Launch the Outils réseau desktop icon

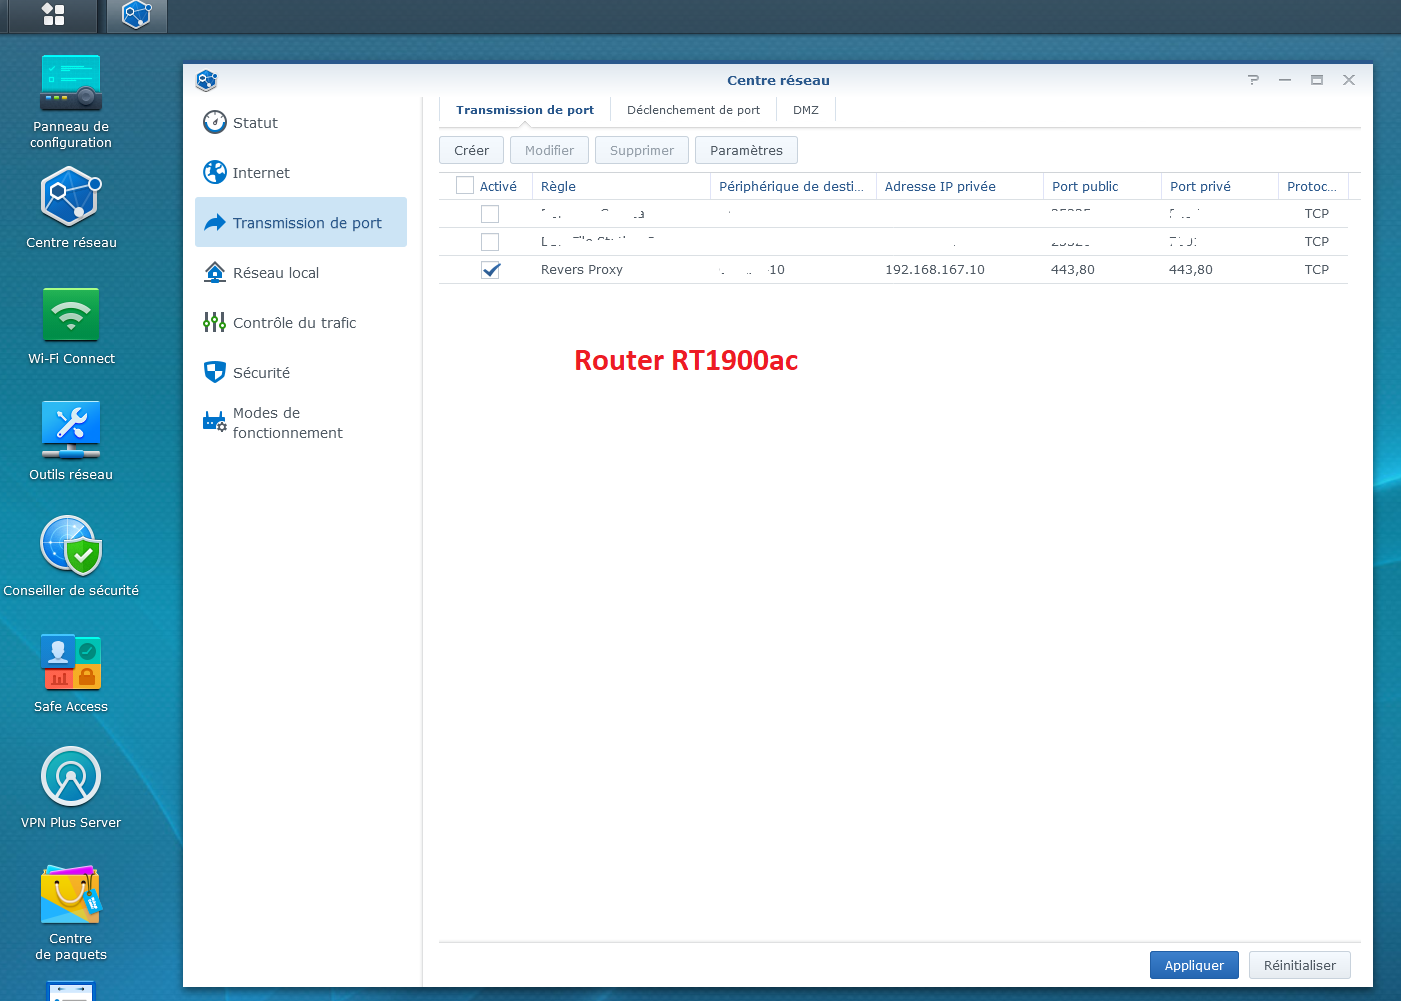coord(71,431)
